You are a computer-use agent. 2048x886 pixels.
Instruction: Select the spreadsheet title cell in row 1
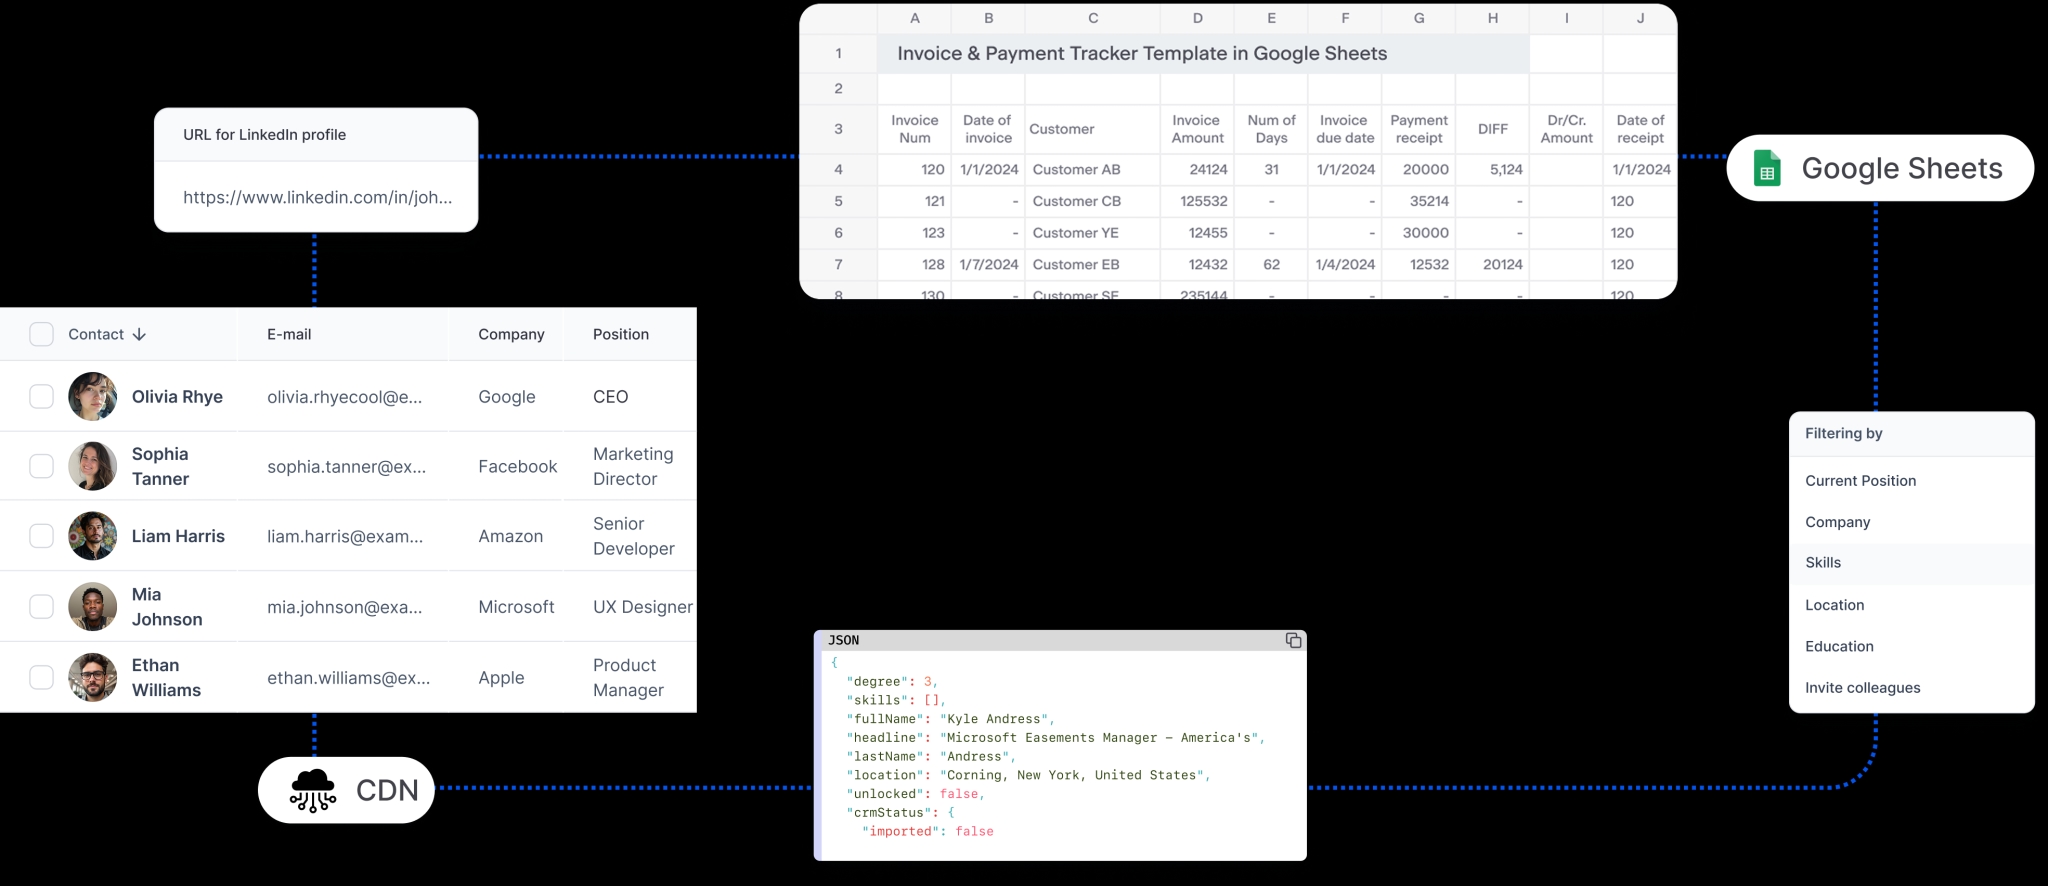[x=1141, y=54]
